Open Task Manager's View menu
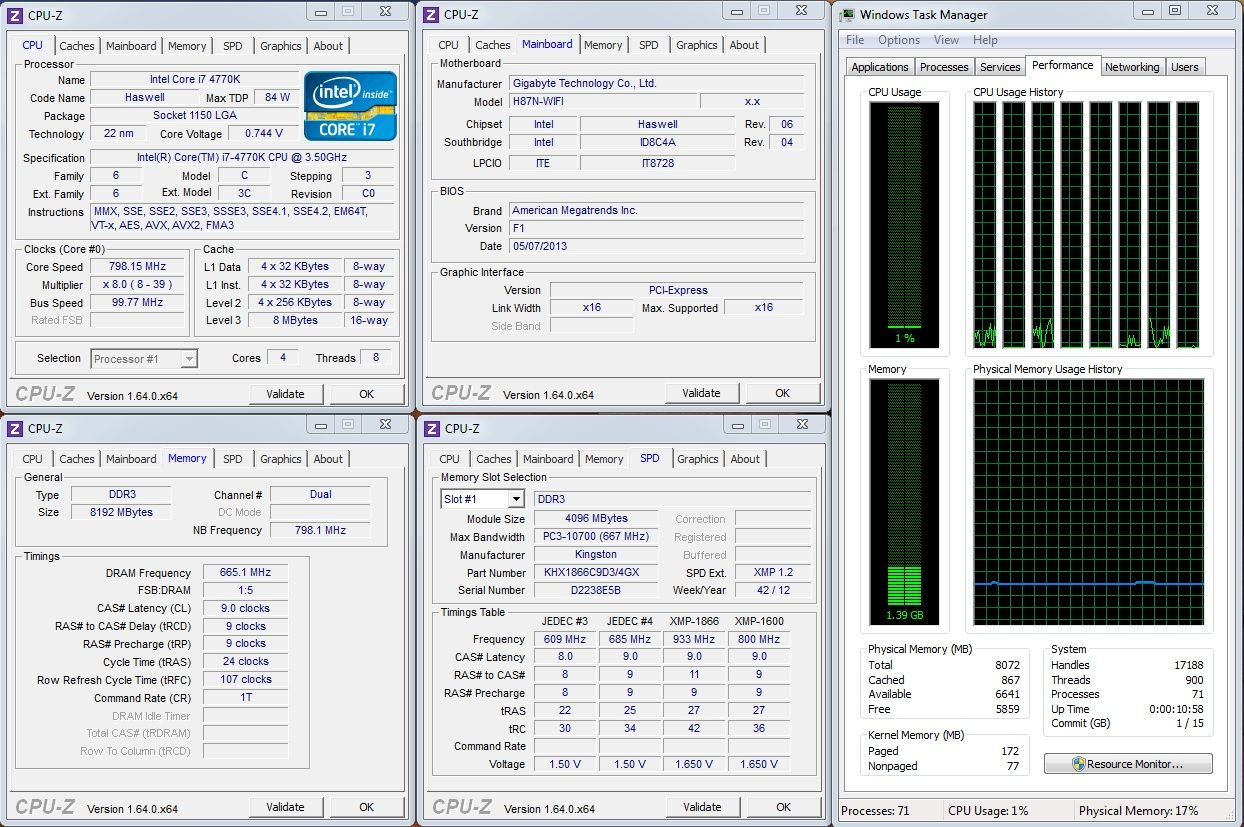This screenshot has width=1244, height=827. click(x=946, y=40)
